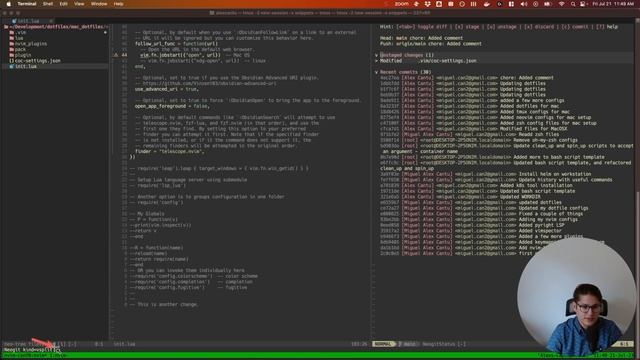
Task: Open the Help menu
Action: point(118,4)
